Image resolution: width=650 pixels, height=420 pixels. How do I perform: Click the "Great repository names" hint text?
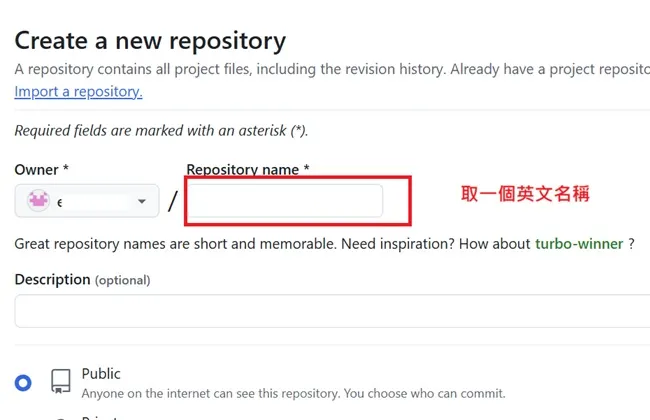pos(270,244)
